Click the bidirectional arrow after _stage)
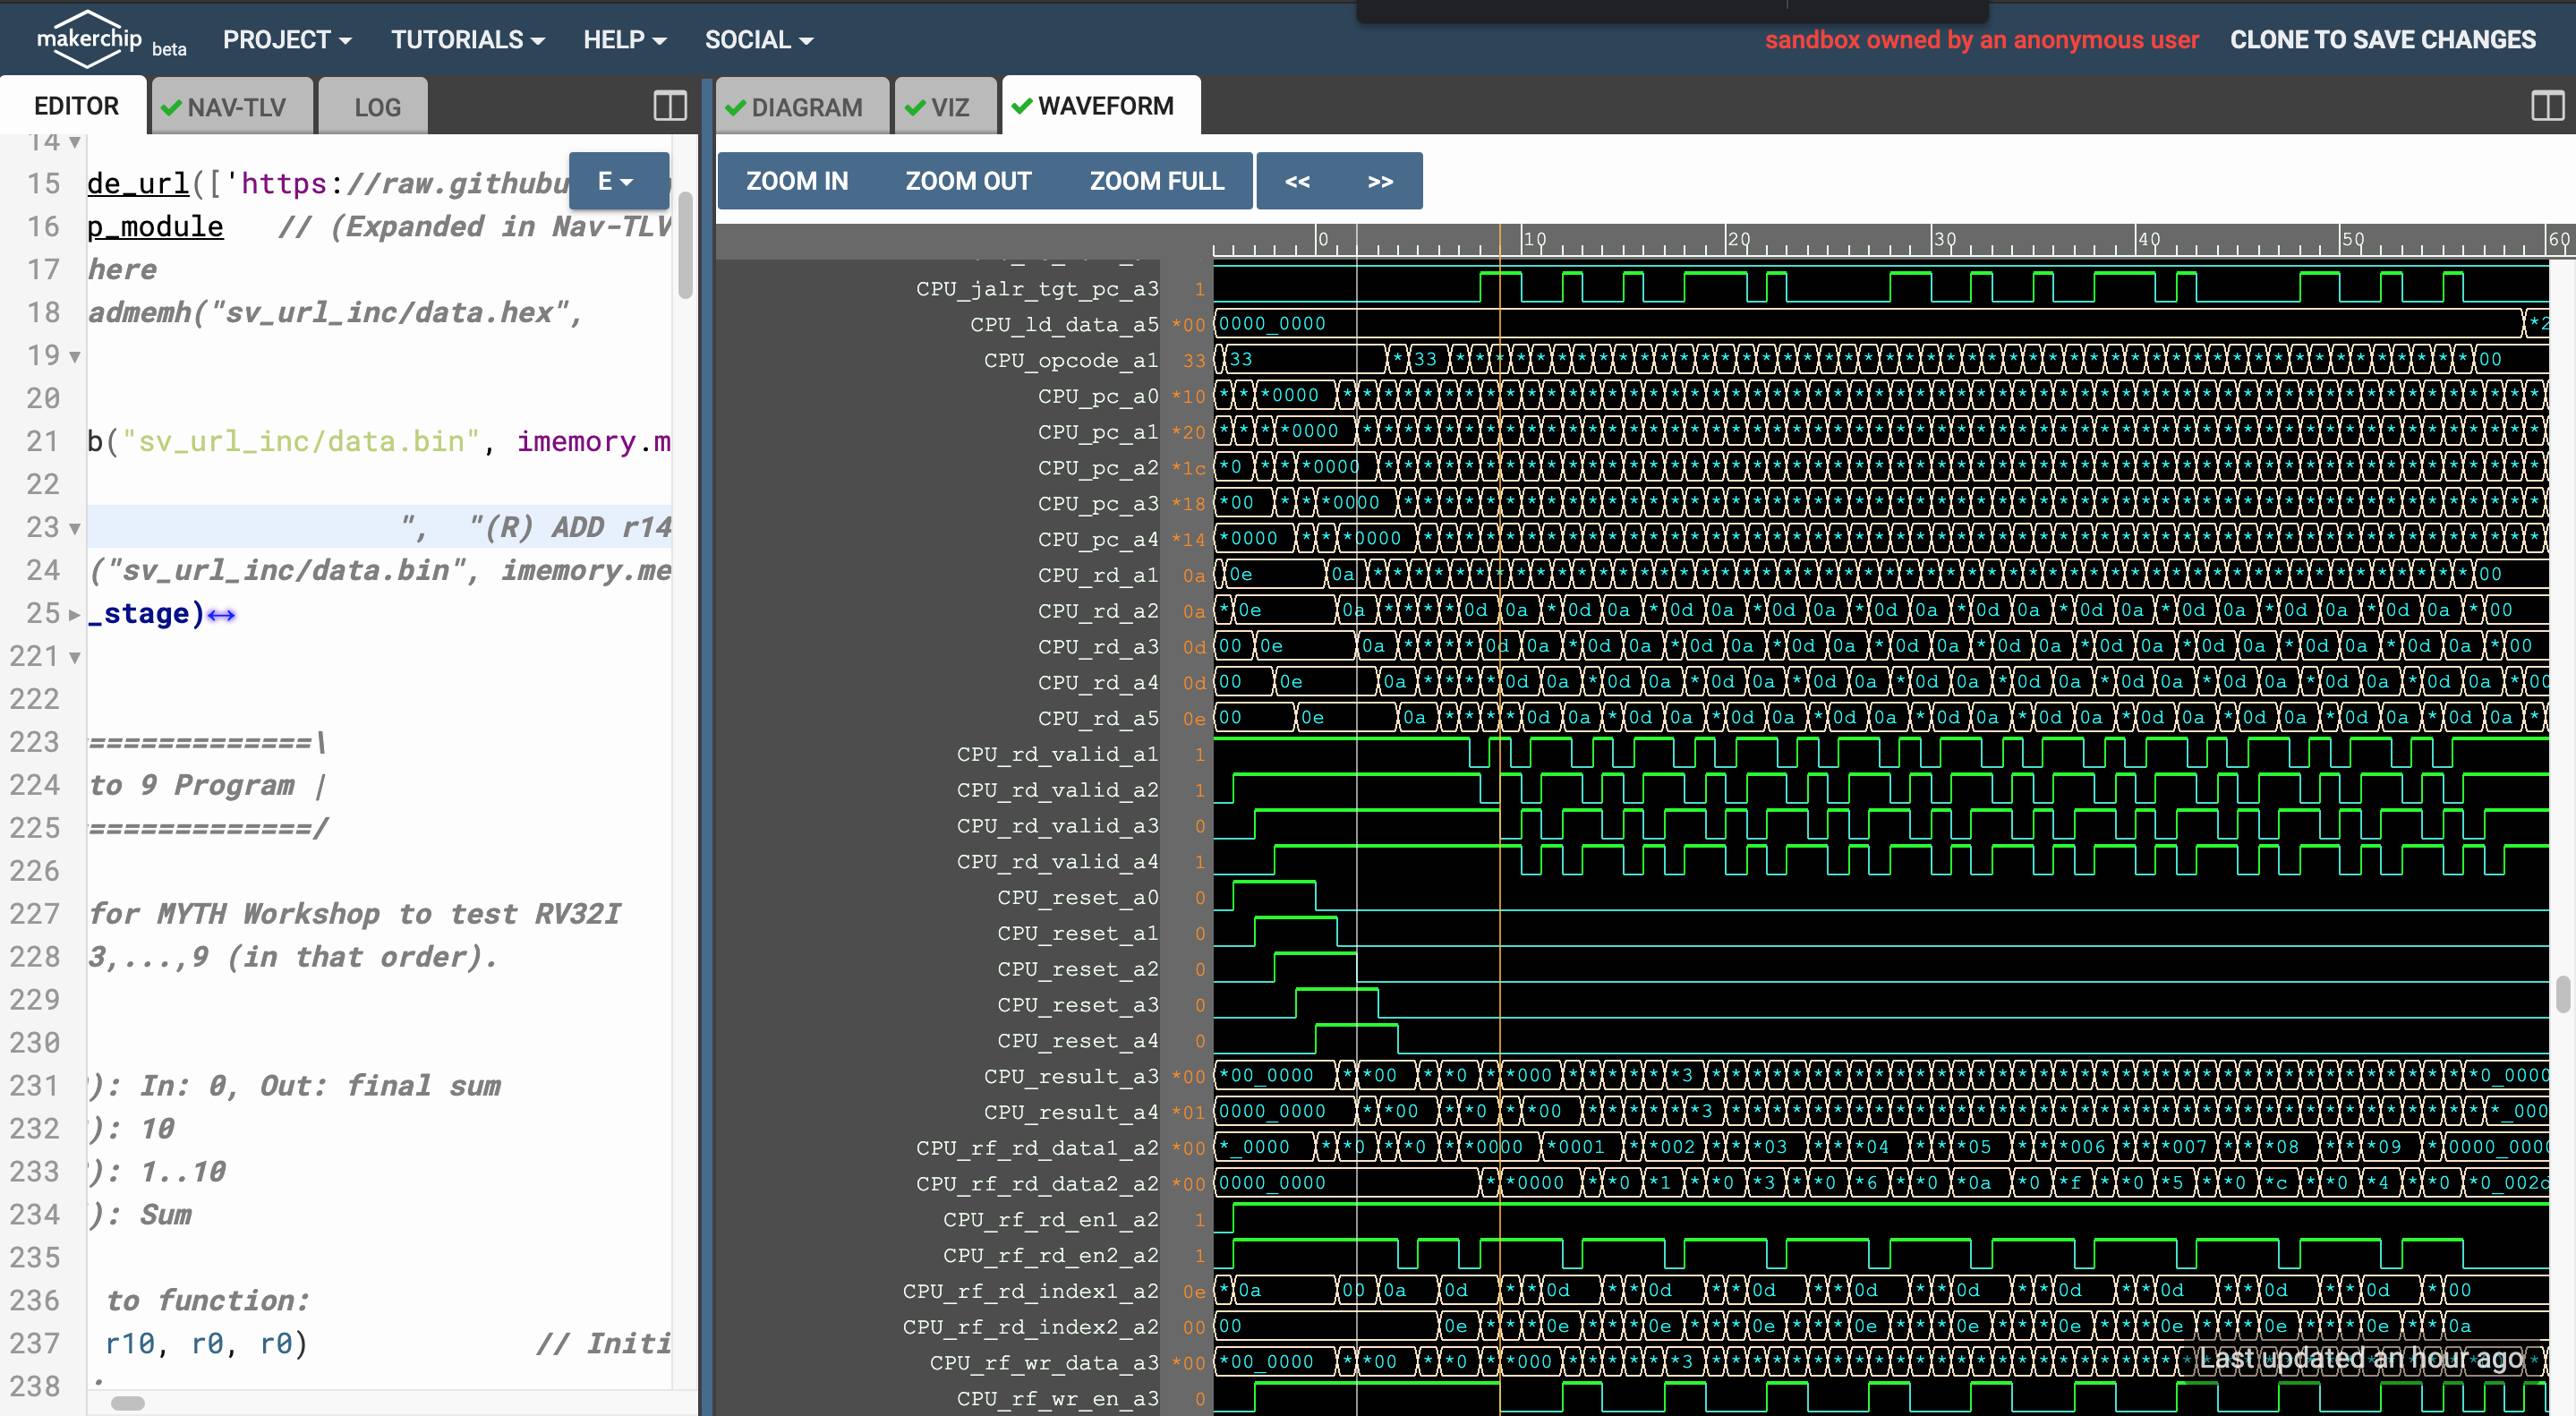The image size is (2576, 1416). [221, 615]
